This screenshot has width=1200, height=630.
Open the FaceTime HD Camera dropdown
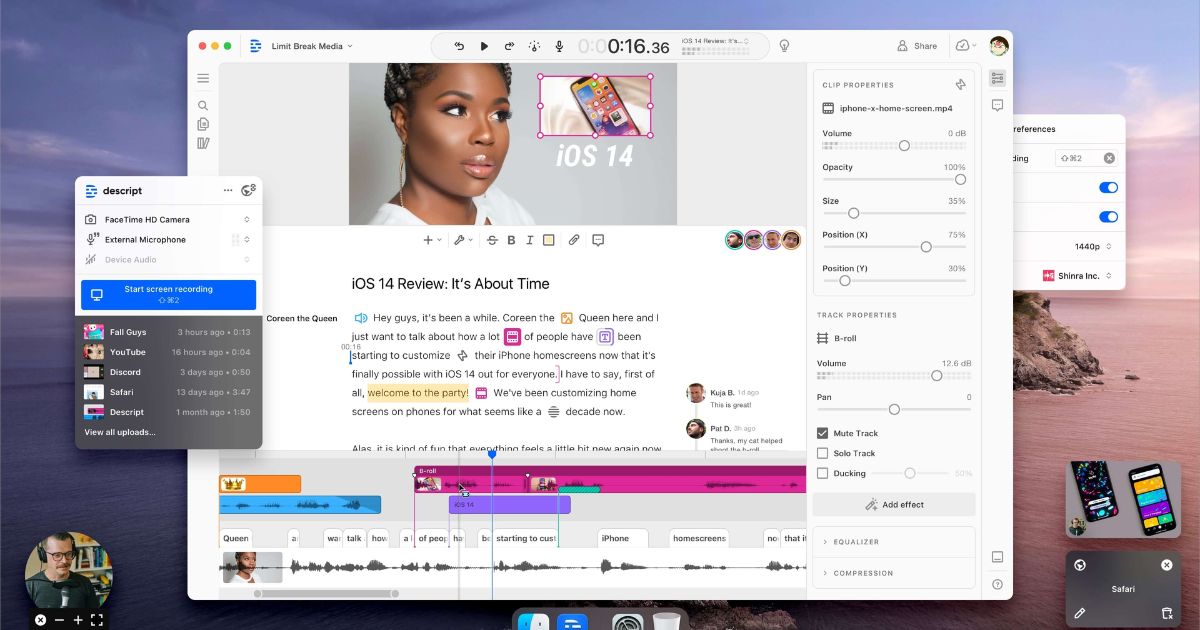168,219
